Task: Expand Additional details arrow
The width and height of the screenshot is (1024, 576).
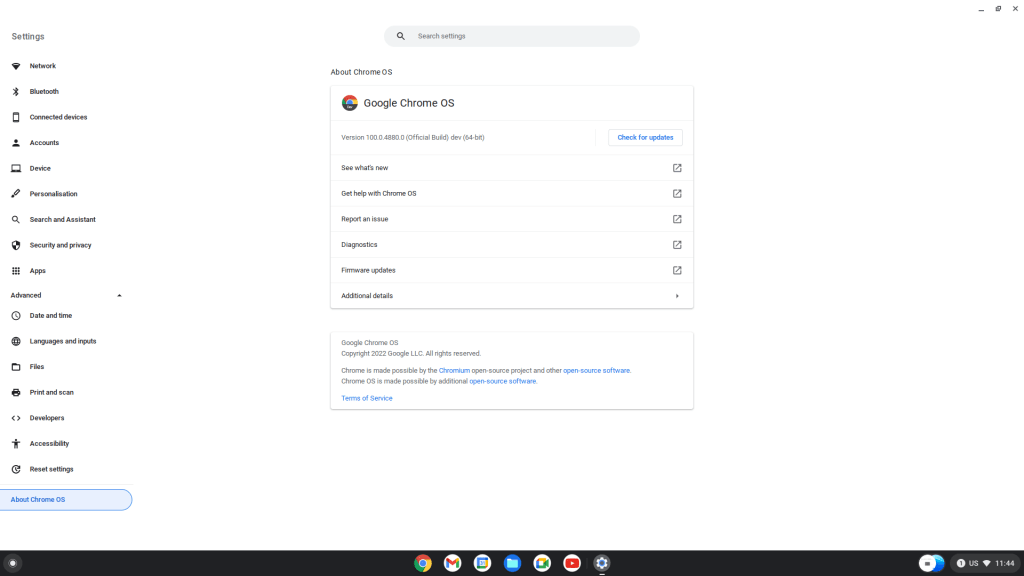Action: click(x=677, y=296)
